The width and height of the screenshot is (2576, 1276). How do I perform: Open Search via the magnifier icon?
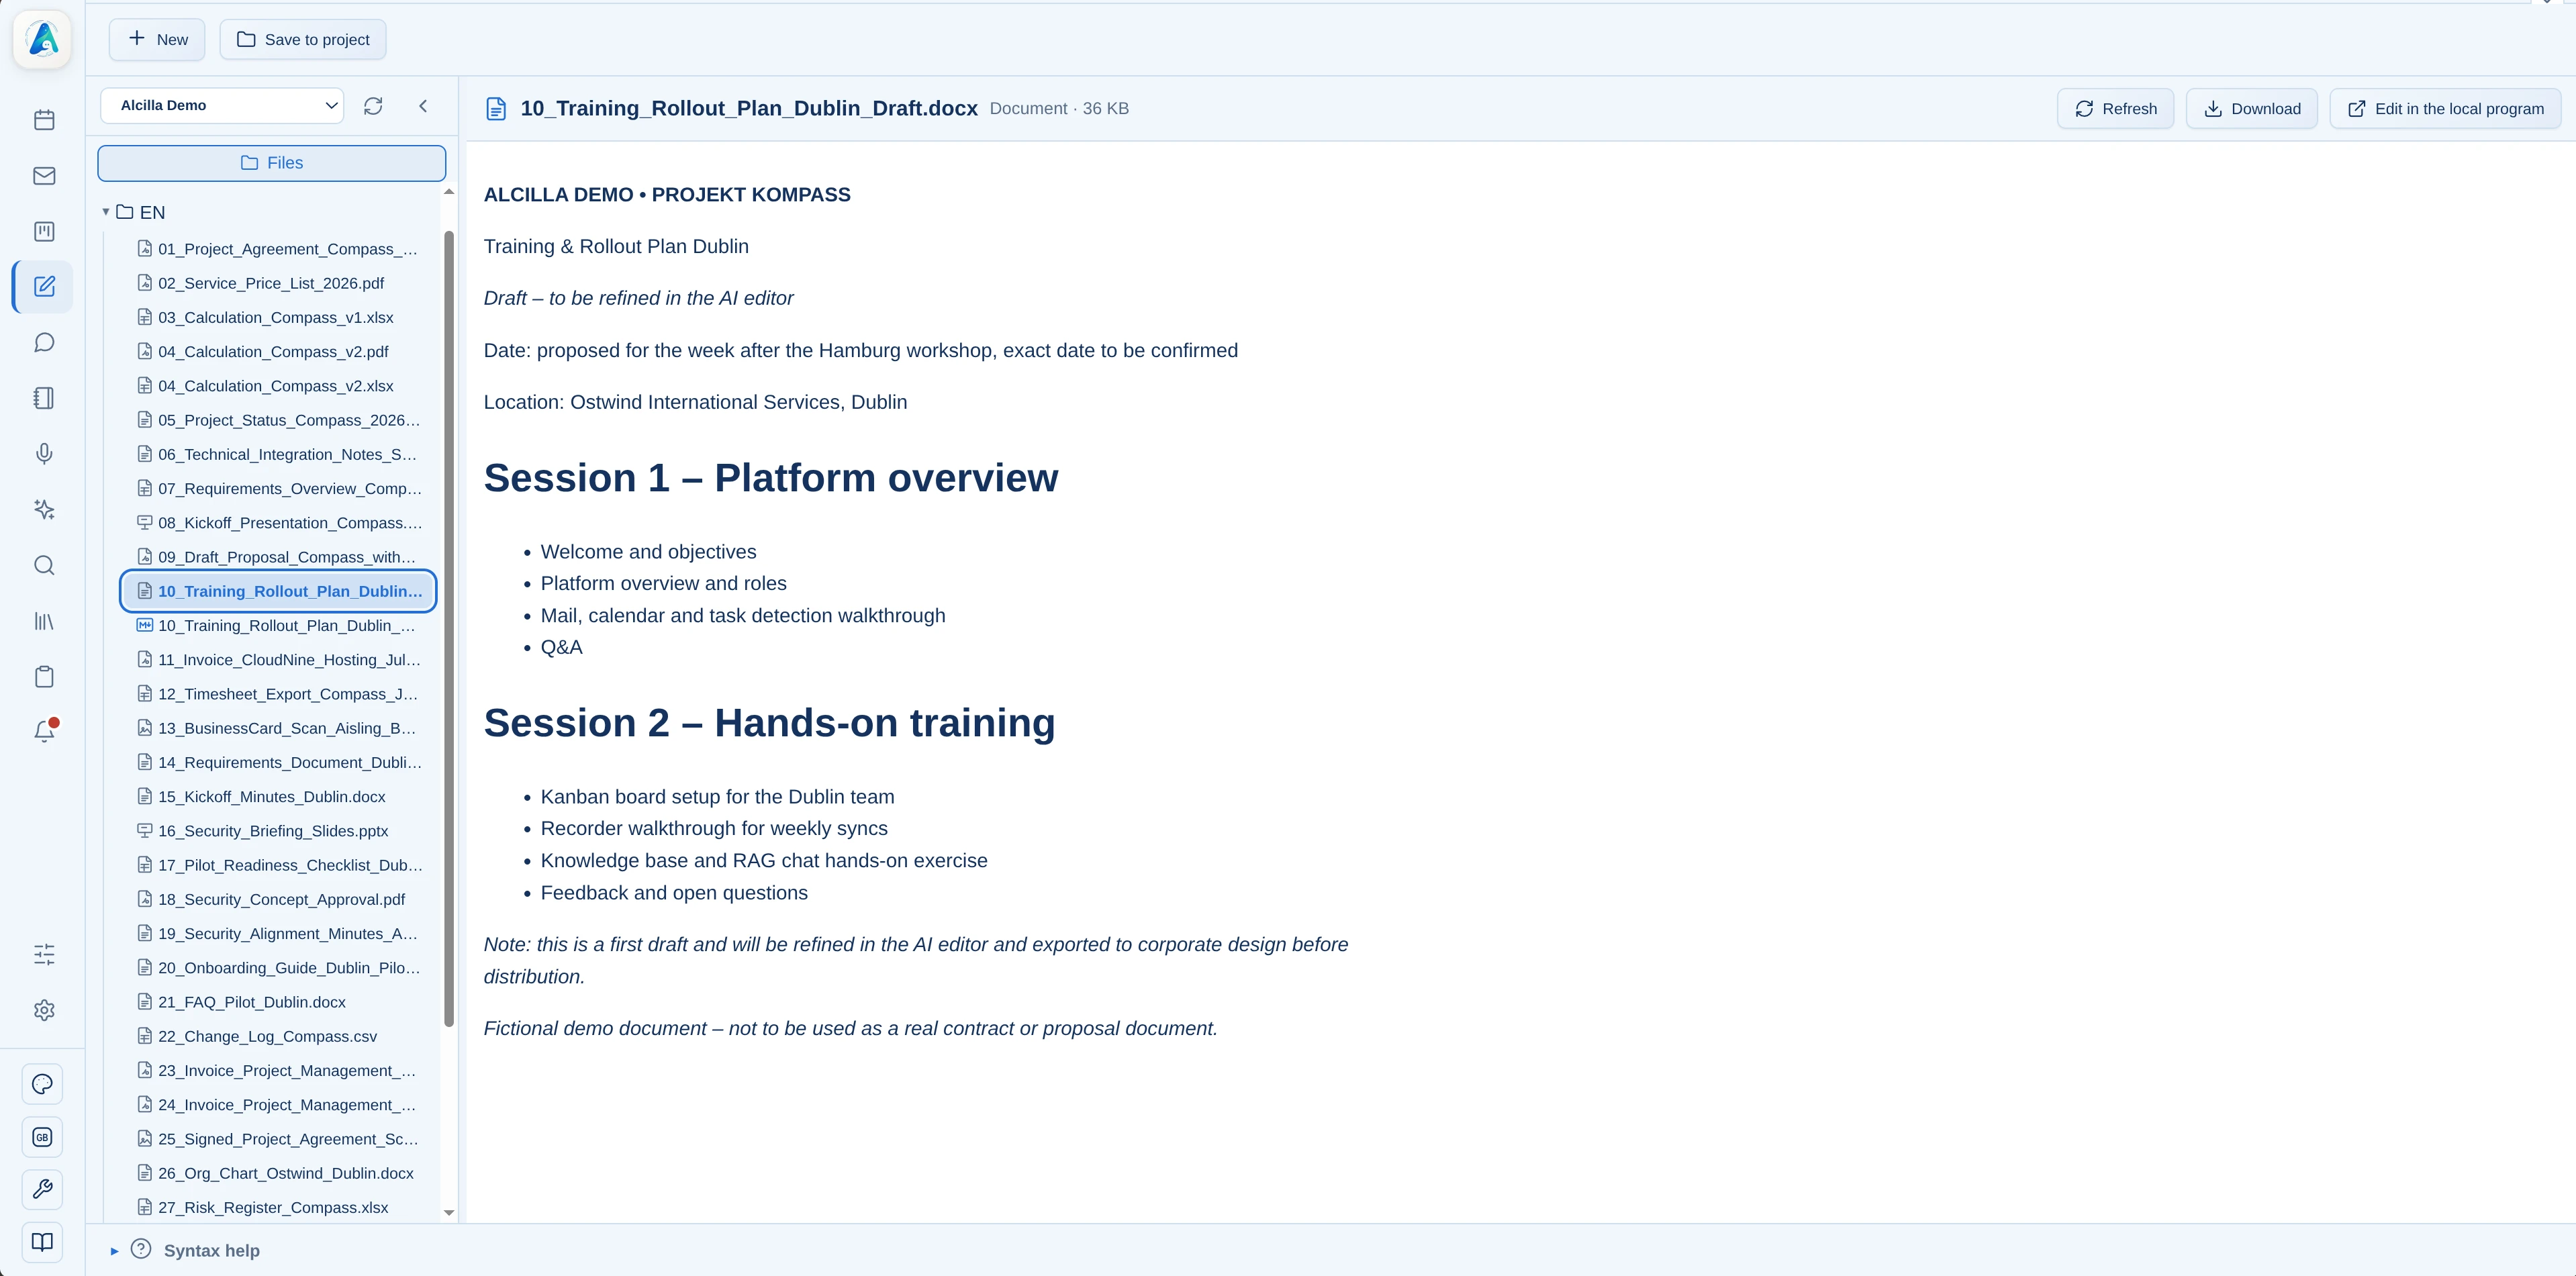[44, 566]
